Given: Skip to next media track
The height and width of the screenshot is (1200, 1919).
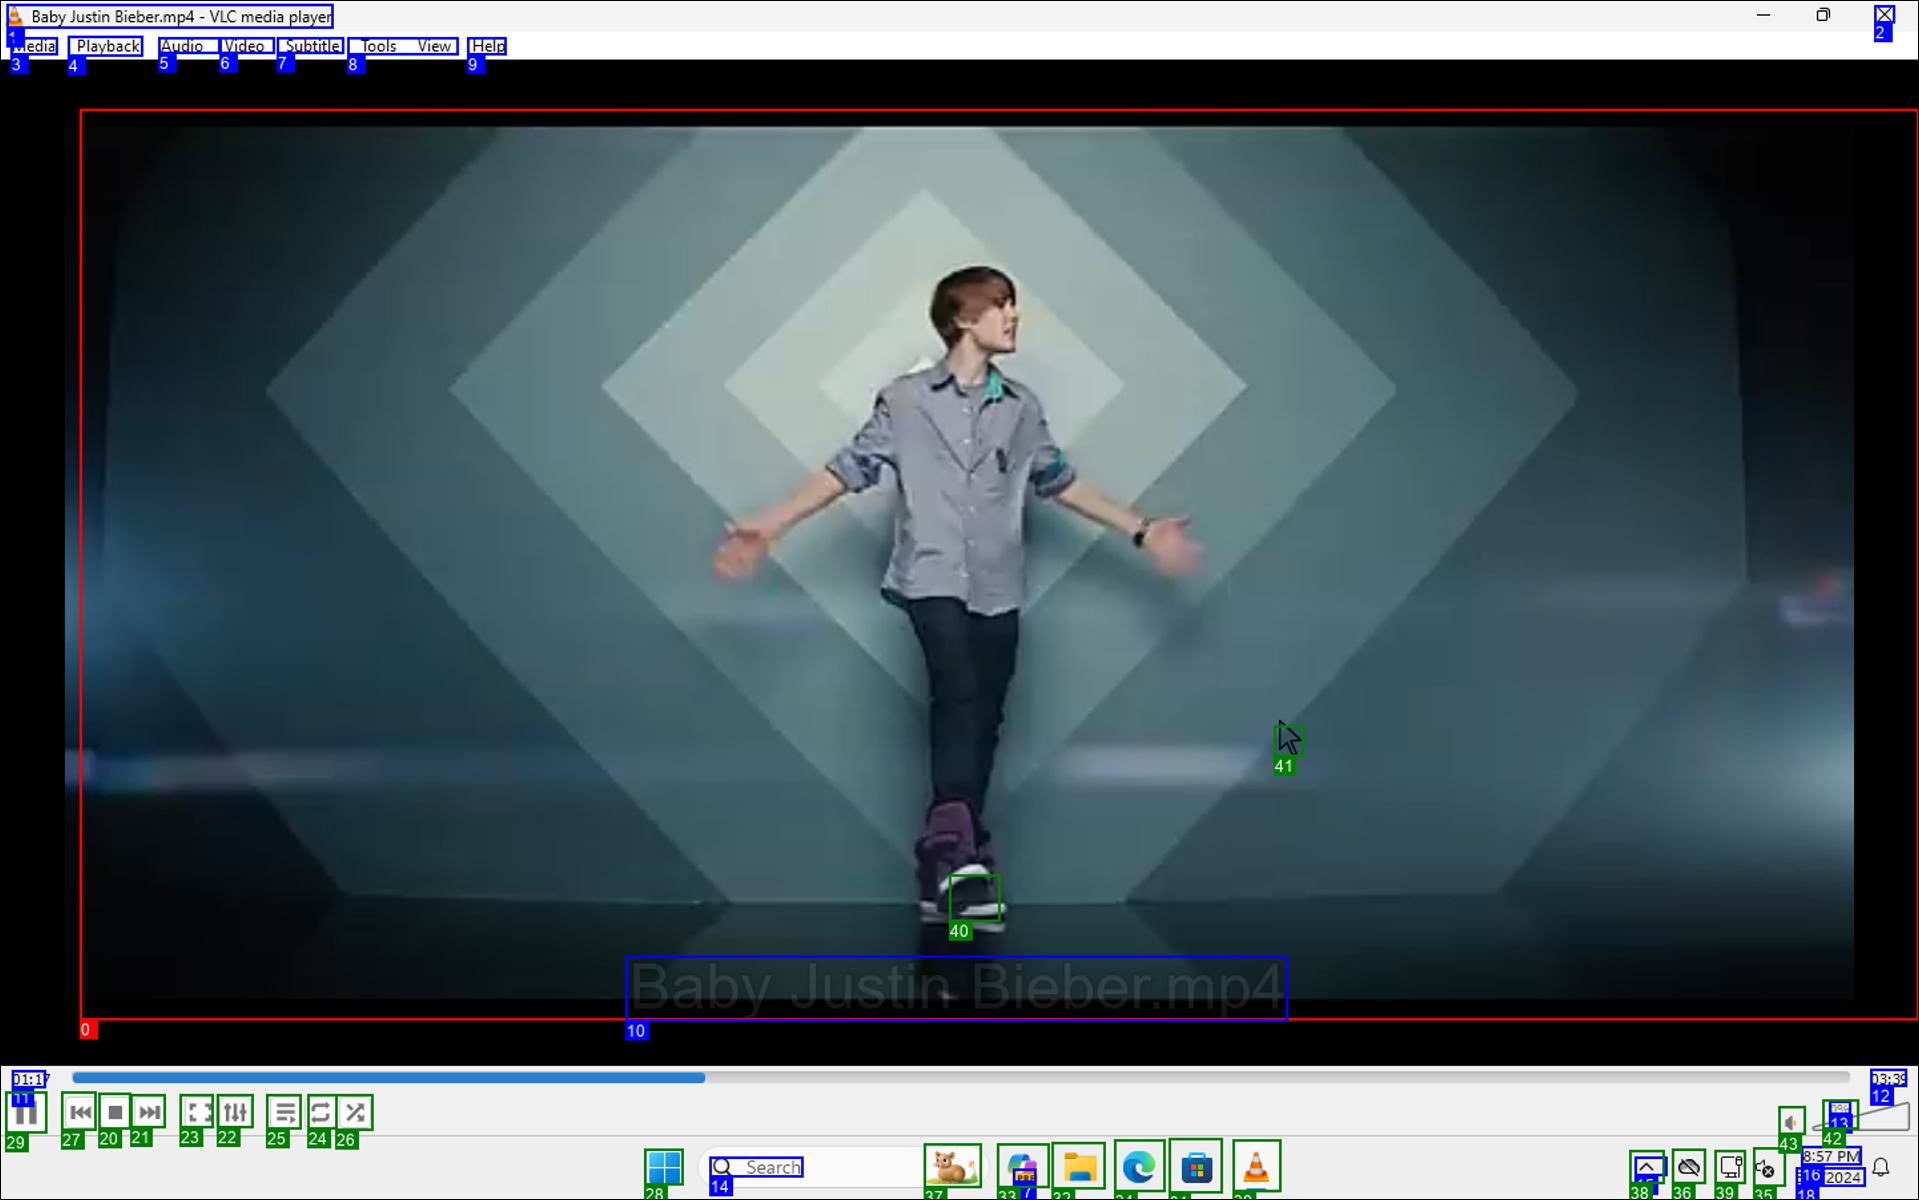Looking at the screenshot, I should click(149, 1112).
